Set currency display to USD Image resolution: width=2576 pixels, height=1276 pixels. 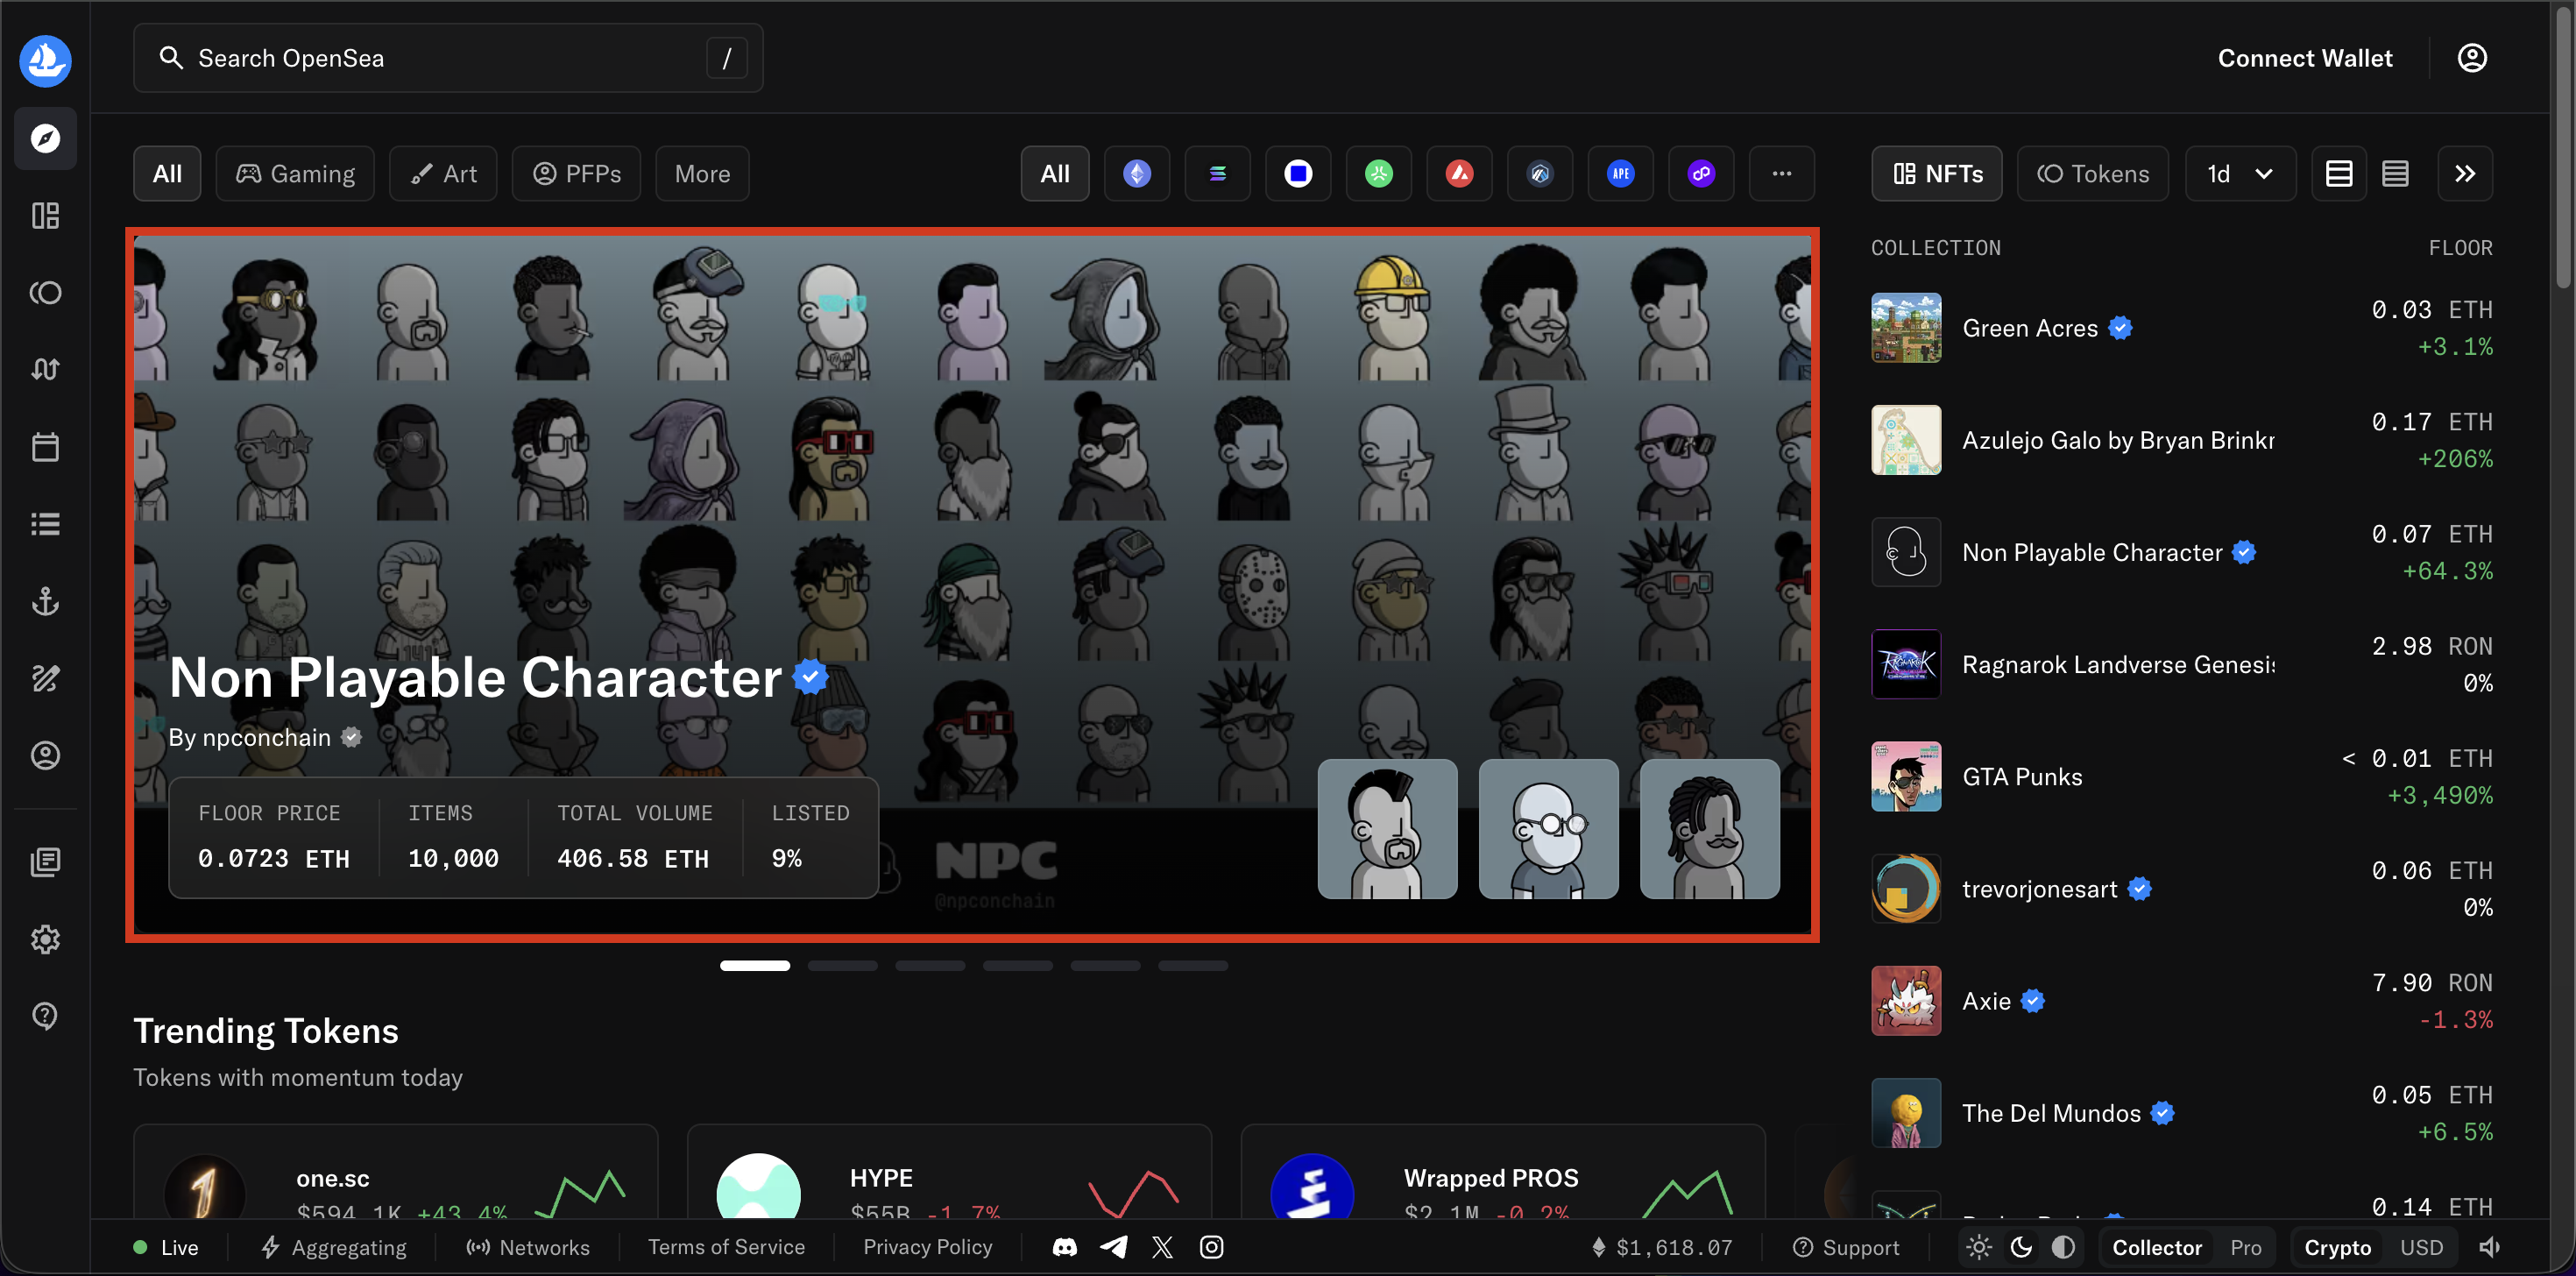click(2421, 1247)
